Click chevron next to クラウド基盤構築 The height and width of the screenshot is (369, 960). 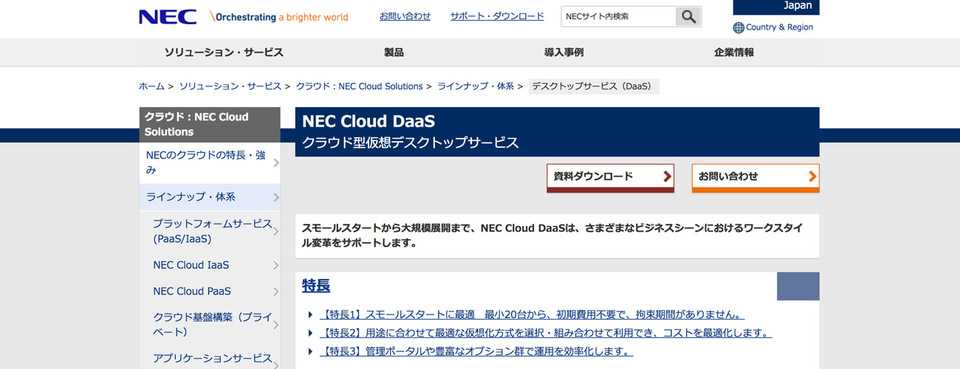tap(276, 325)
